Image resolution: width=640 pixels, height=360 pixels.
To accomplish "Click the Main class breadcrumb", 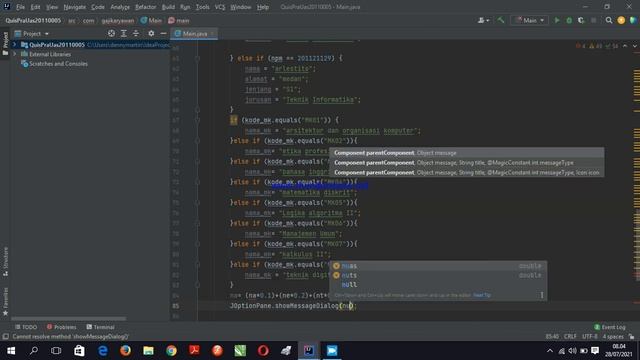I will 151,20.
